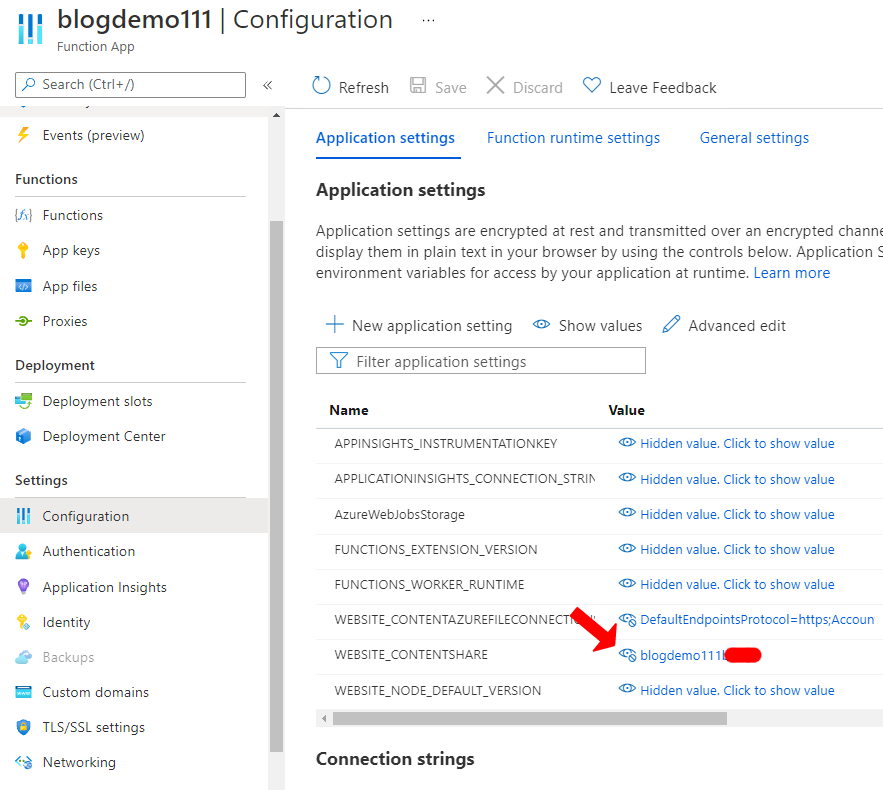The width and height of the screenshot is (883, 790).
Task: Click the TLS/SSL settings shield icon
Action: [x=23, y=727]
